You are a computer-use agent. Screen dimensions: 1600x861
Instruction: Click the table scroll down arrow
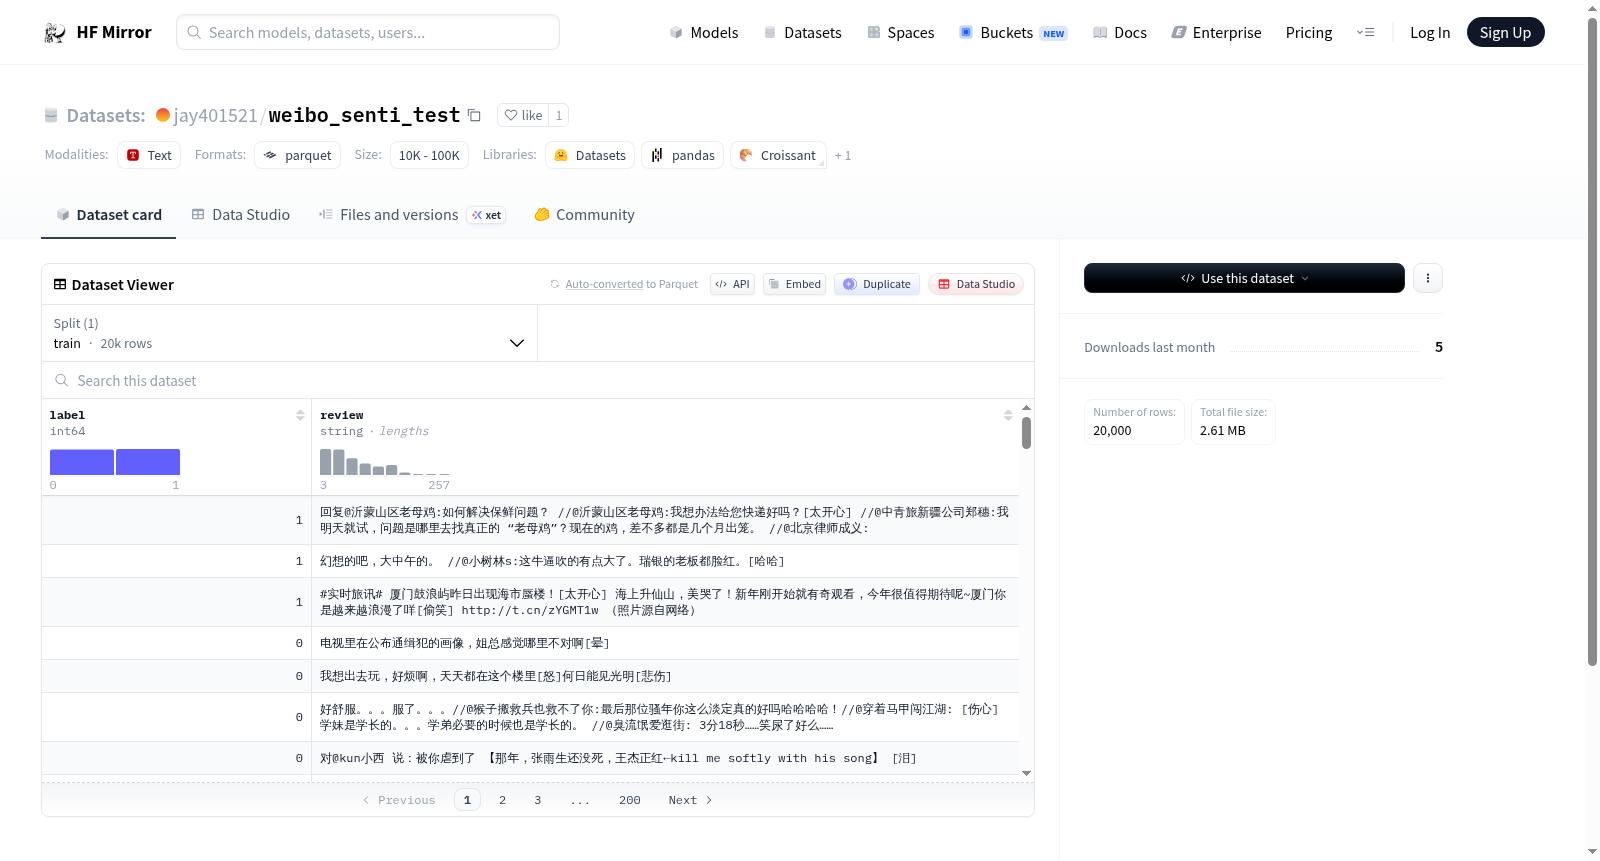tap(1026, 773)
